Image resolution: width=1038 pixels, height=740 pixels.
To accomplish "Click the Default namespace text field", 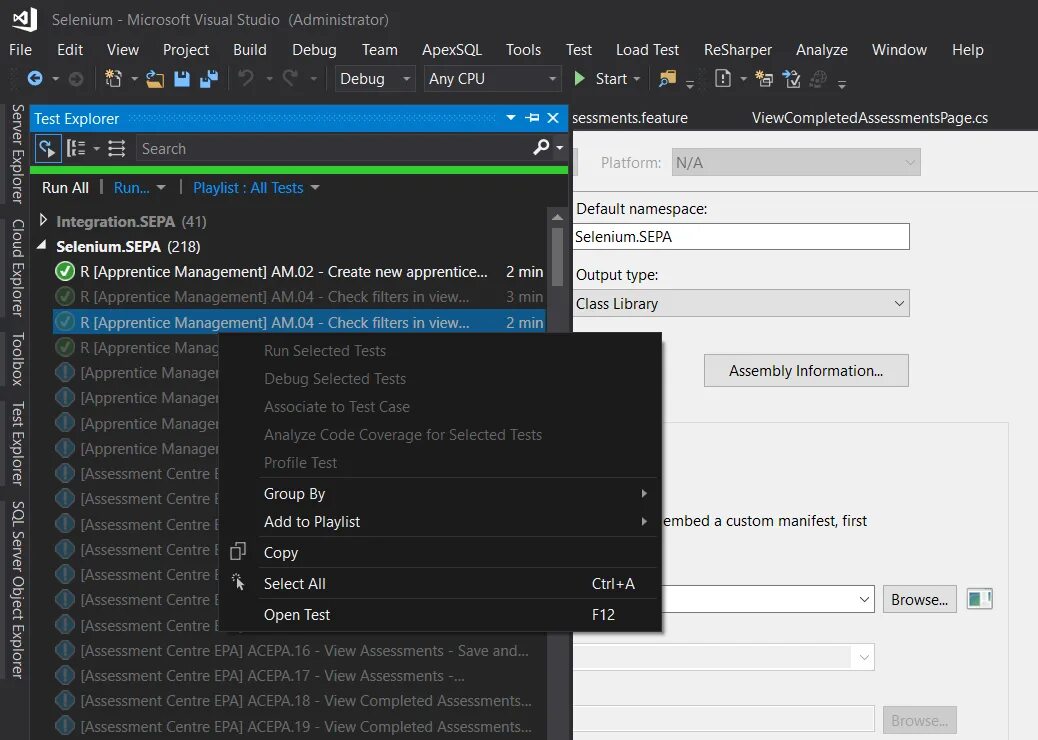I will pos(741,236).
